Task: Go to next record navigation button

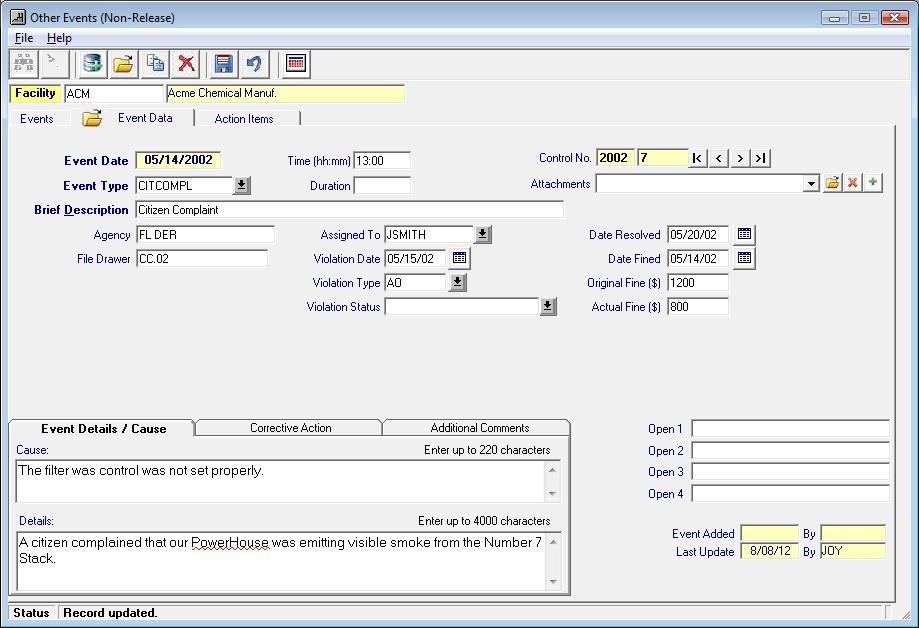Action: click(x=740, y=158)
